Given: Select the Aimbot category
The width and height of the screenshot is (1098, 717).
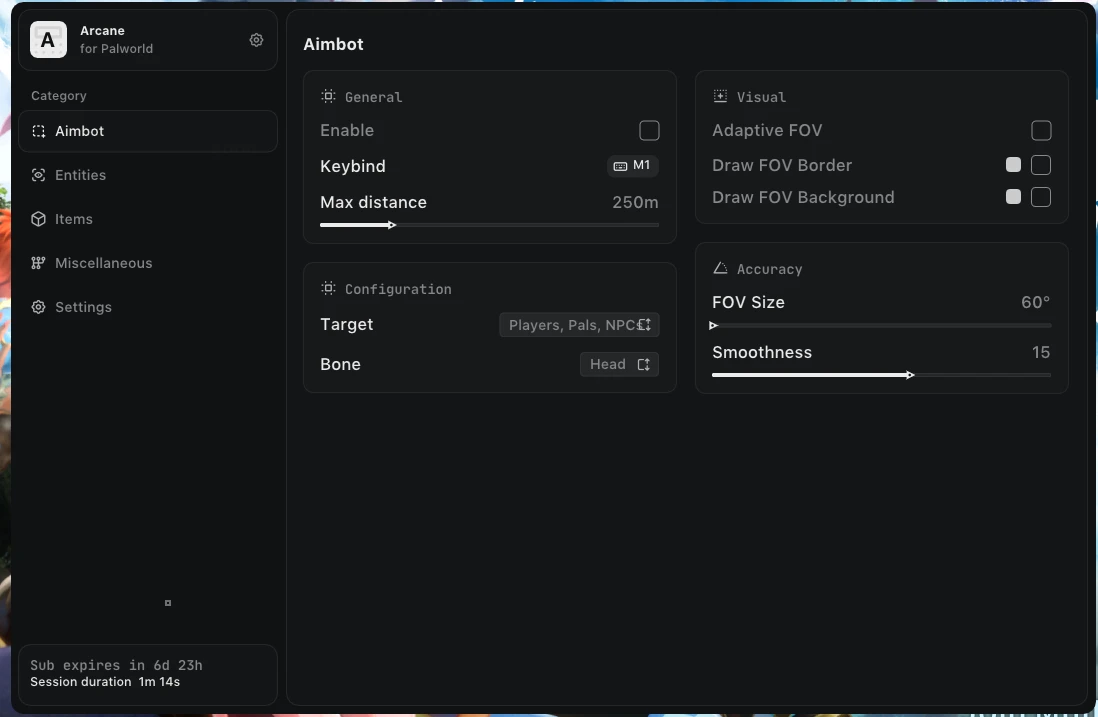Looking at the screenshot, I should (148, 131).
